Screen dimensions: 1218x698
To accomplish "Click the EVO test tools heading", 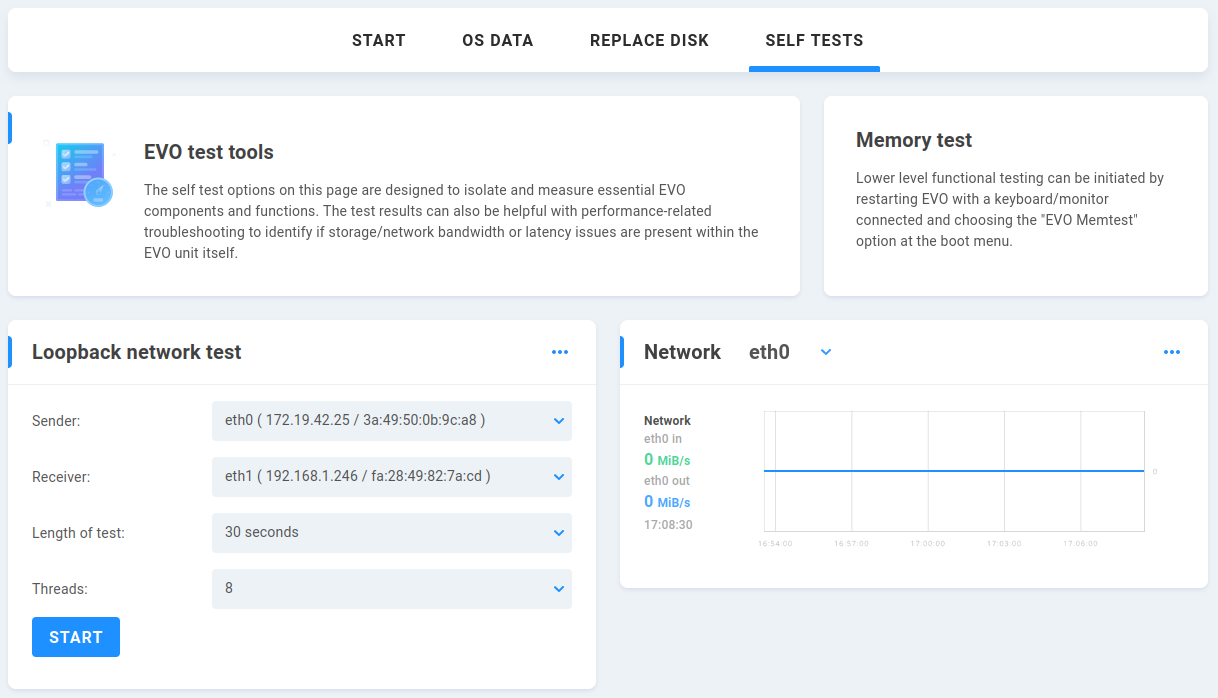I will (x=209, y=152).
